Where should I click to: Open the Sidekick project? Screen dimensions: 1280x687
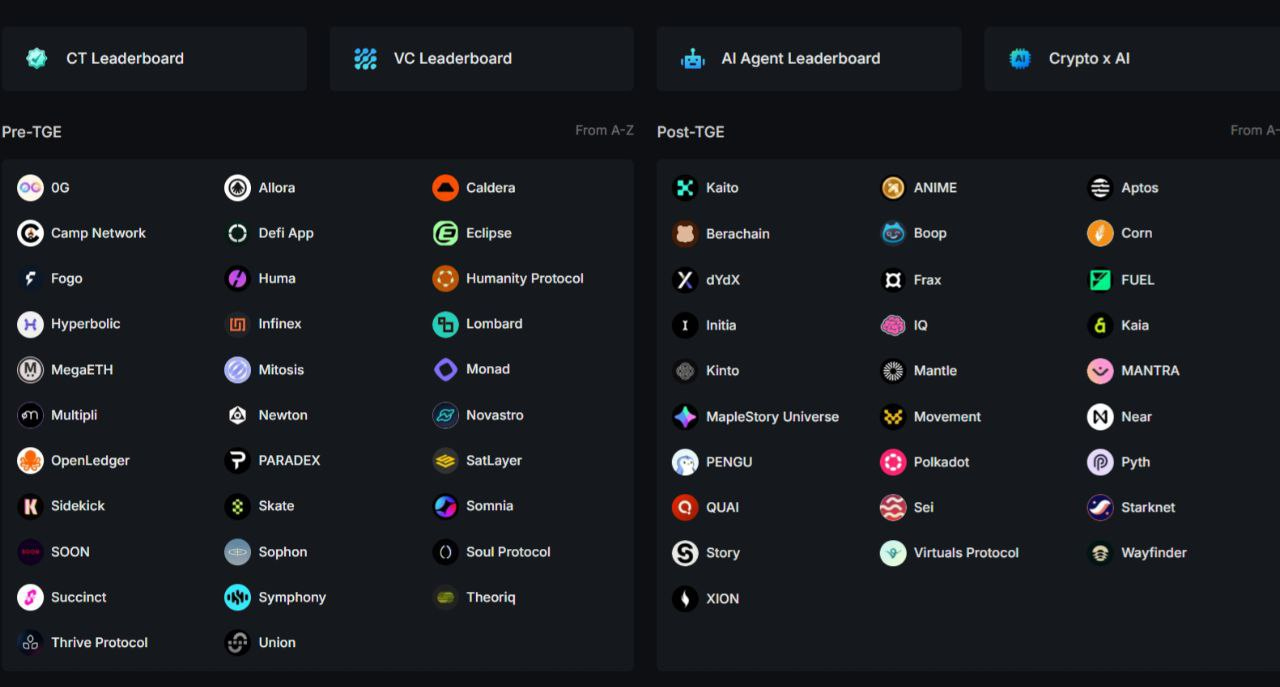pos(61,506)
